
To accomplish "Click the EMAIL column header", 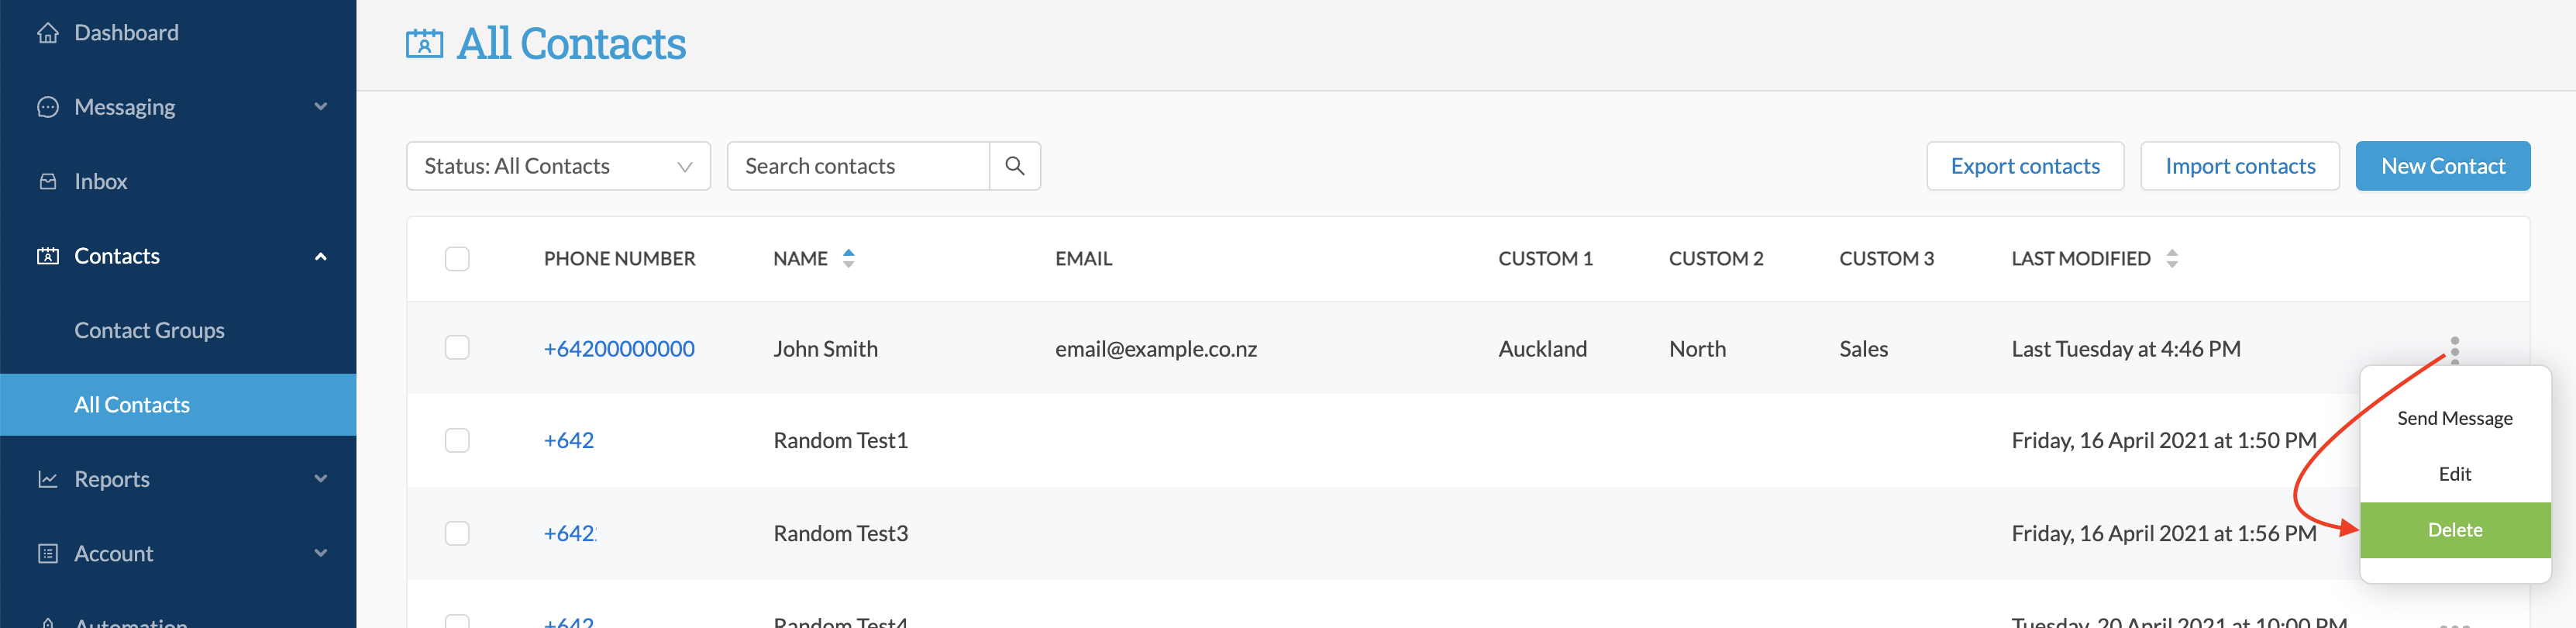I will (x=1083, y=259).
